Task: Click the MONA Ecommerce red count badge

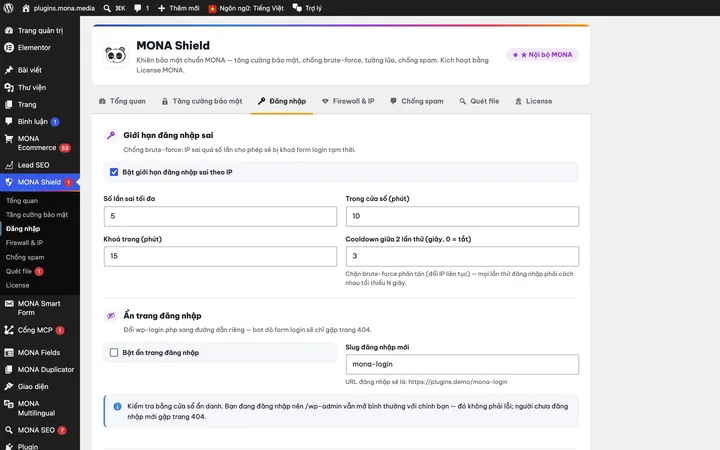Action: point(65,148)
